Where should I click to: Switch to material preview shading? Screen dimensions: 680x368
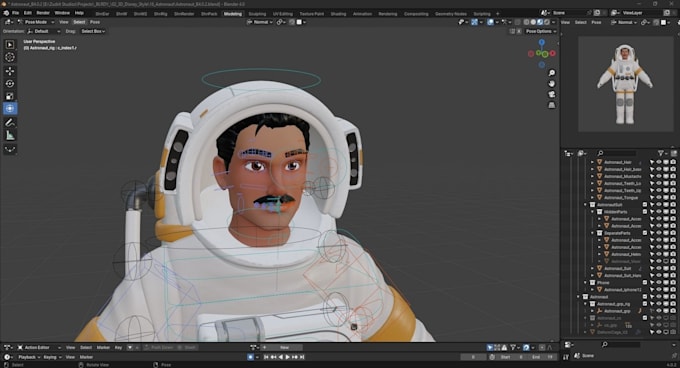click(540, 22)
